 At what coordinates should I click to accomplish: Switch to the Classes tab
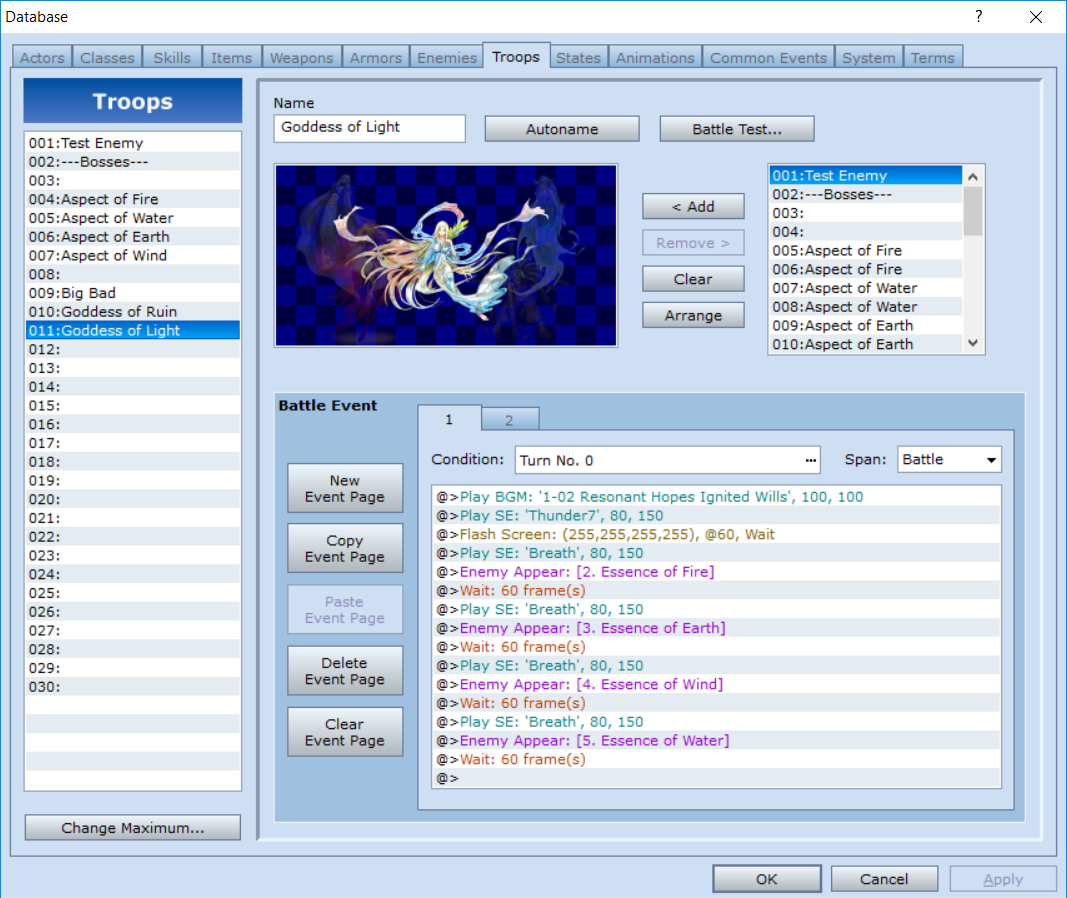[107, 58]
